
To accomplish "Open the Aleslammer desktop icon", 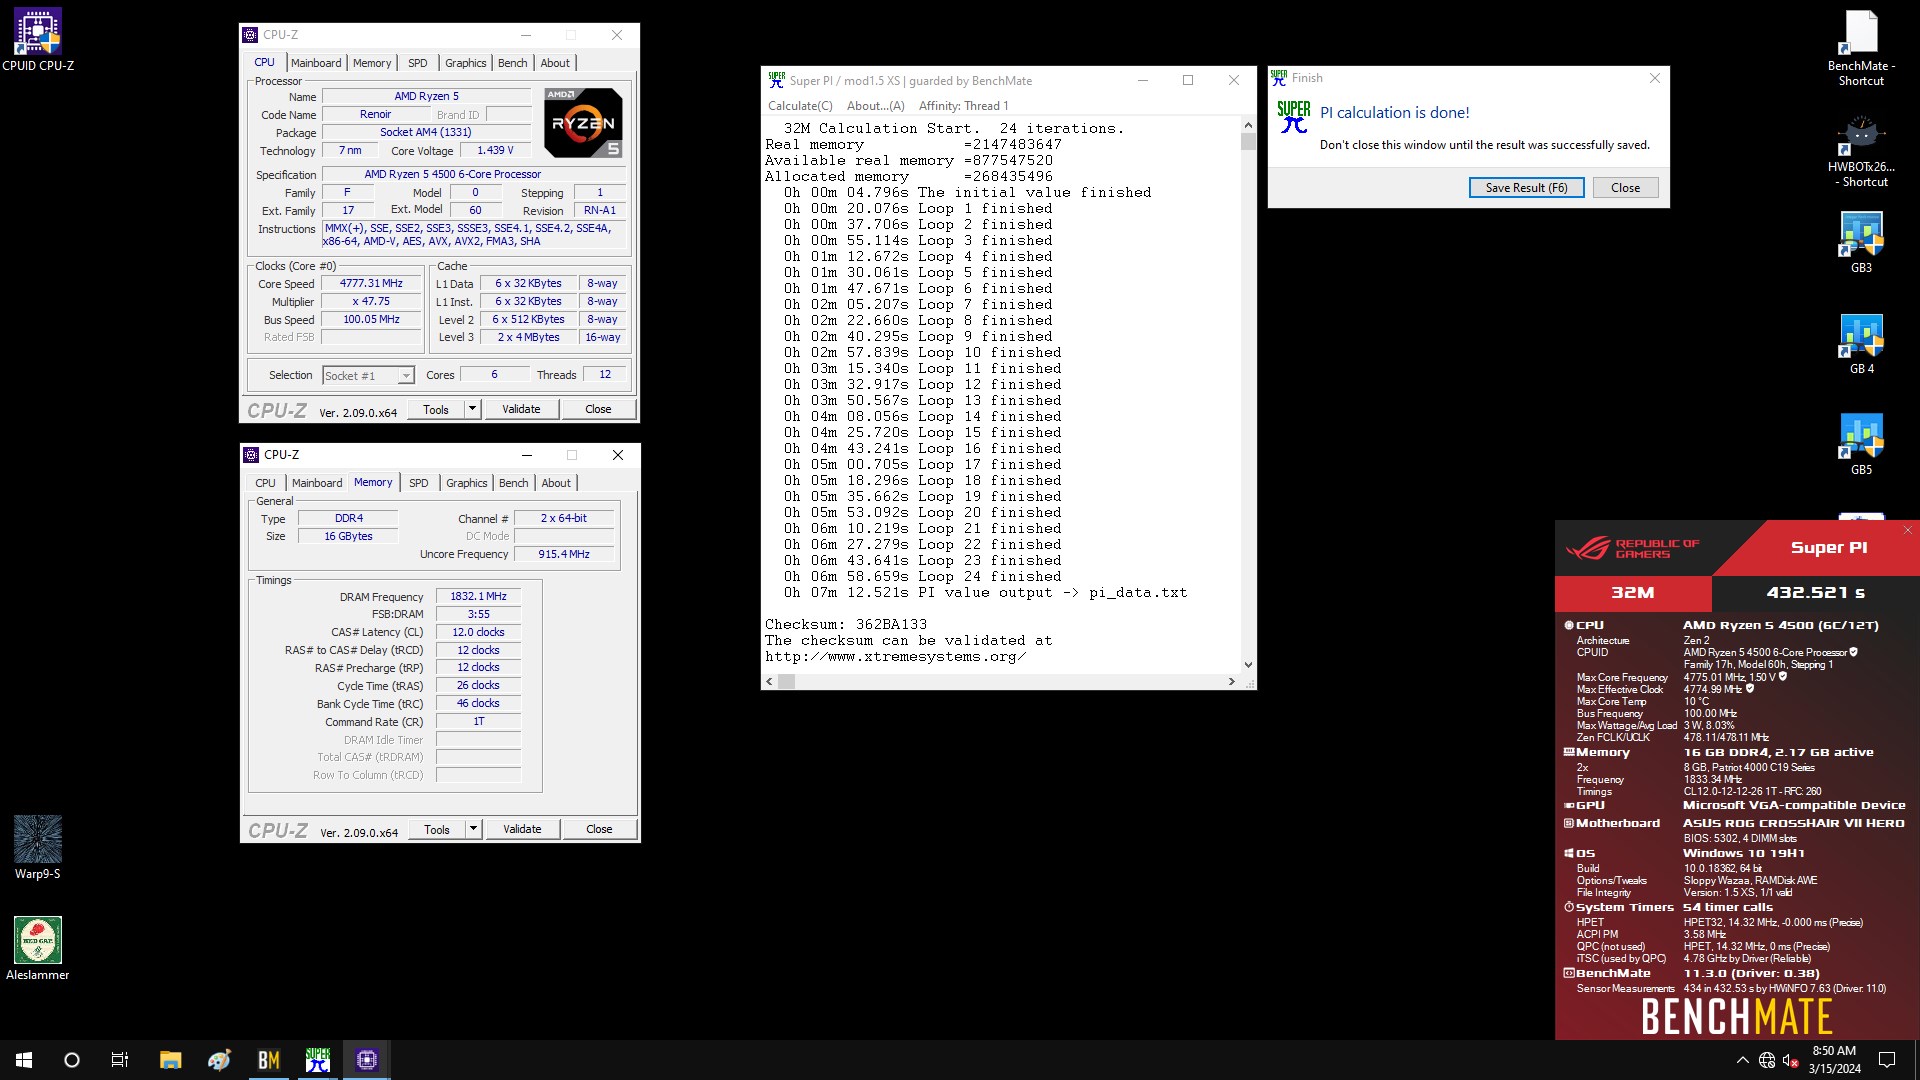I will coord(38,948).
